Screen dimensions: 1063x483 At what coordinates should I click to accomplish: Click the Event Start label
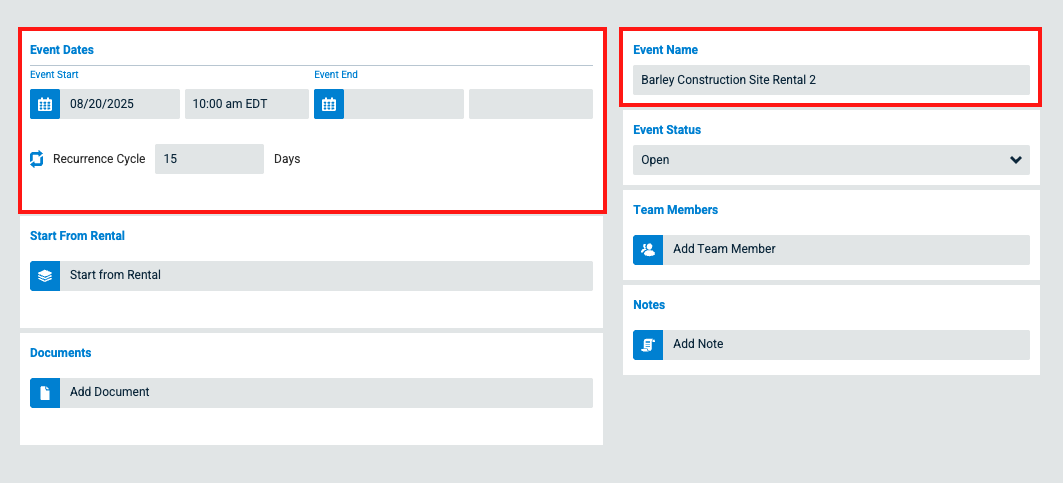(x=54, y=75)
